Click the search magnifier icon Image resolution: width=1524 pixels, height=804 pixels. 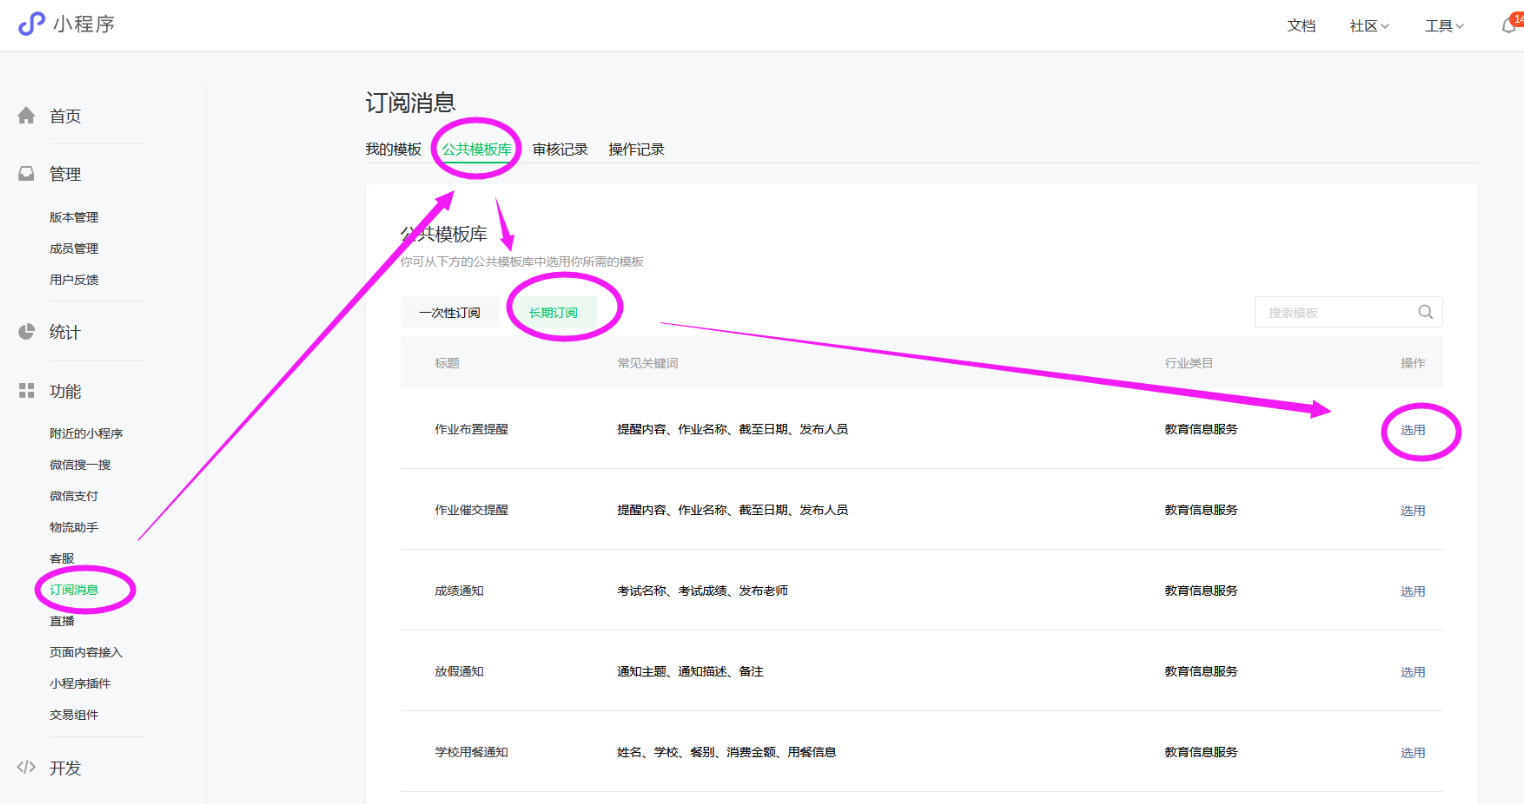1425,312
